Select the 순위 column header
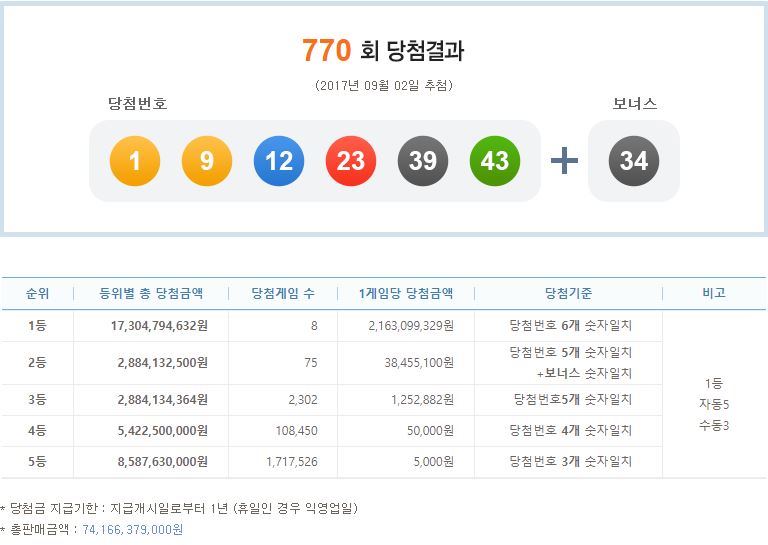768x545 pixels. click(x=37, y=293)
